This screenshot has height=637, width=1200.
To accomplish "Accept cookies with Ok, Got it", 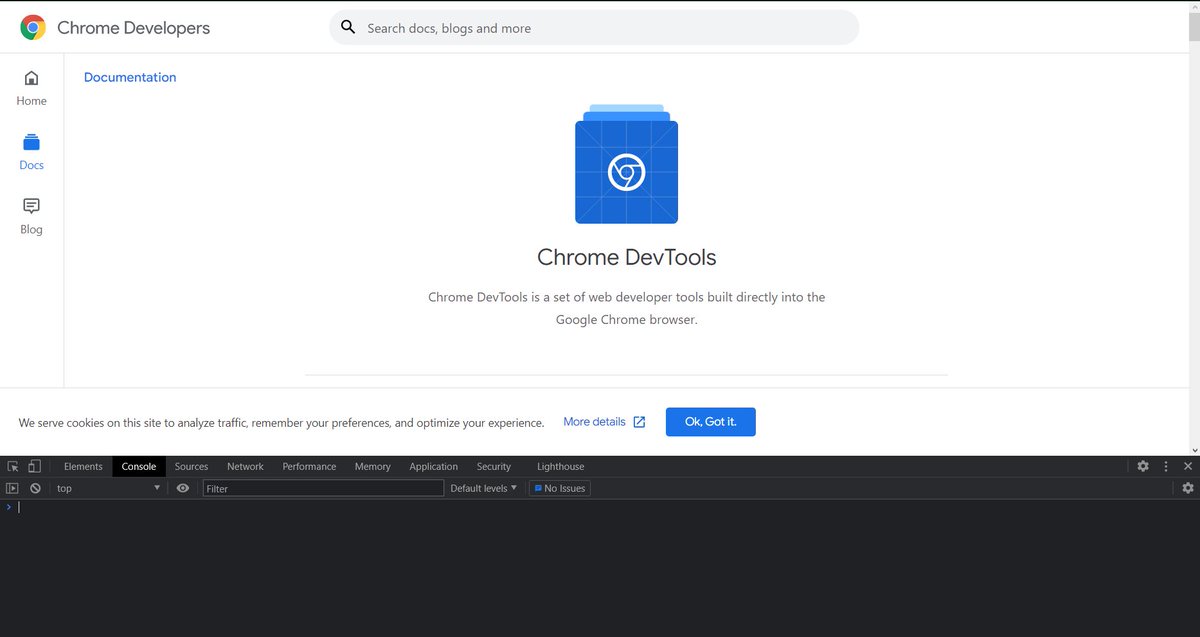I will click(710, 422).
